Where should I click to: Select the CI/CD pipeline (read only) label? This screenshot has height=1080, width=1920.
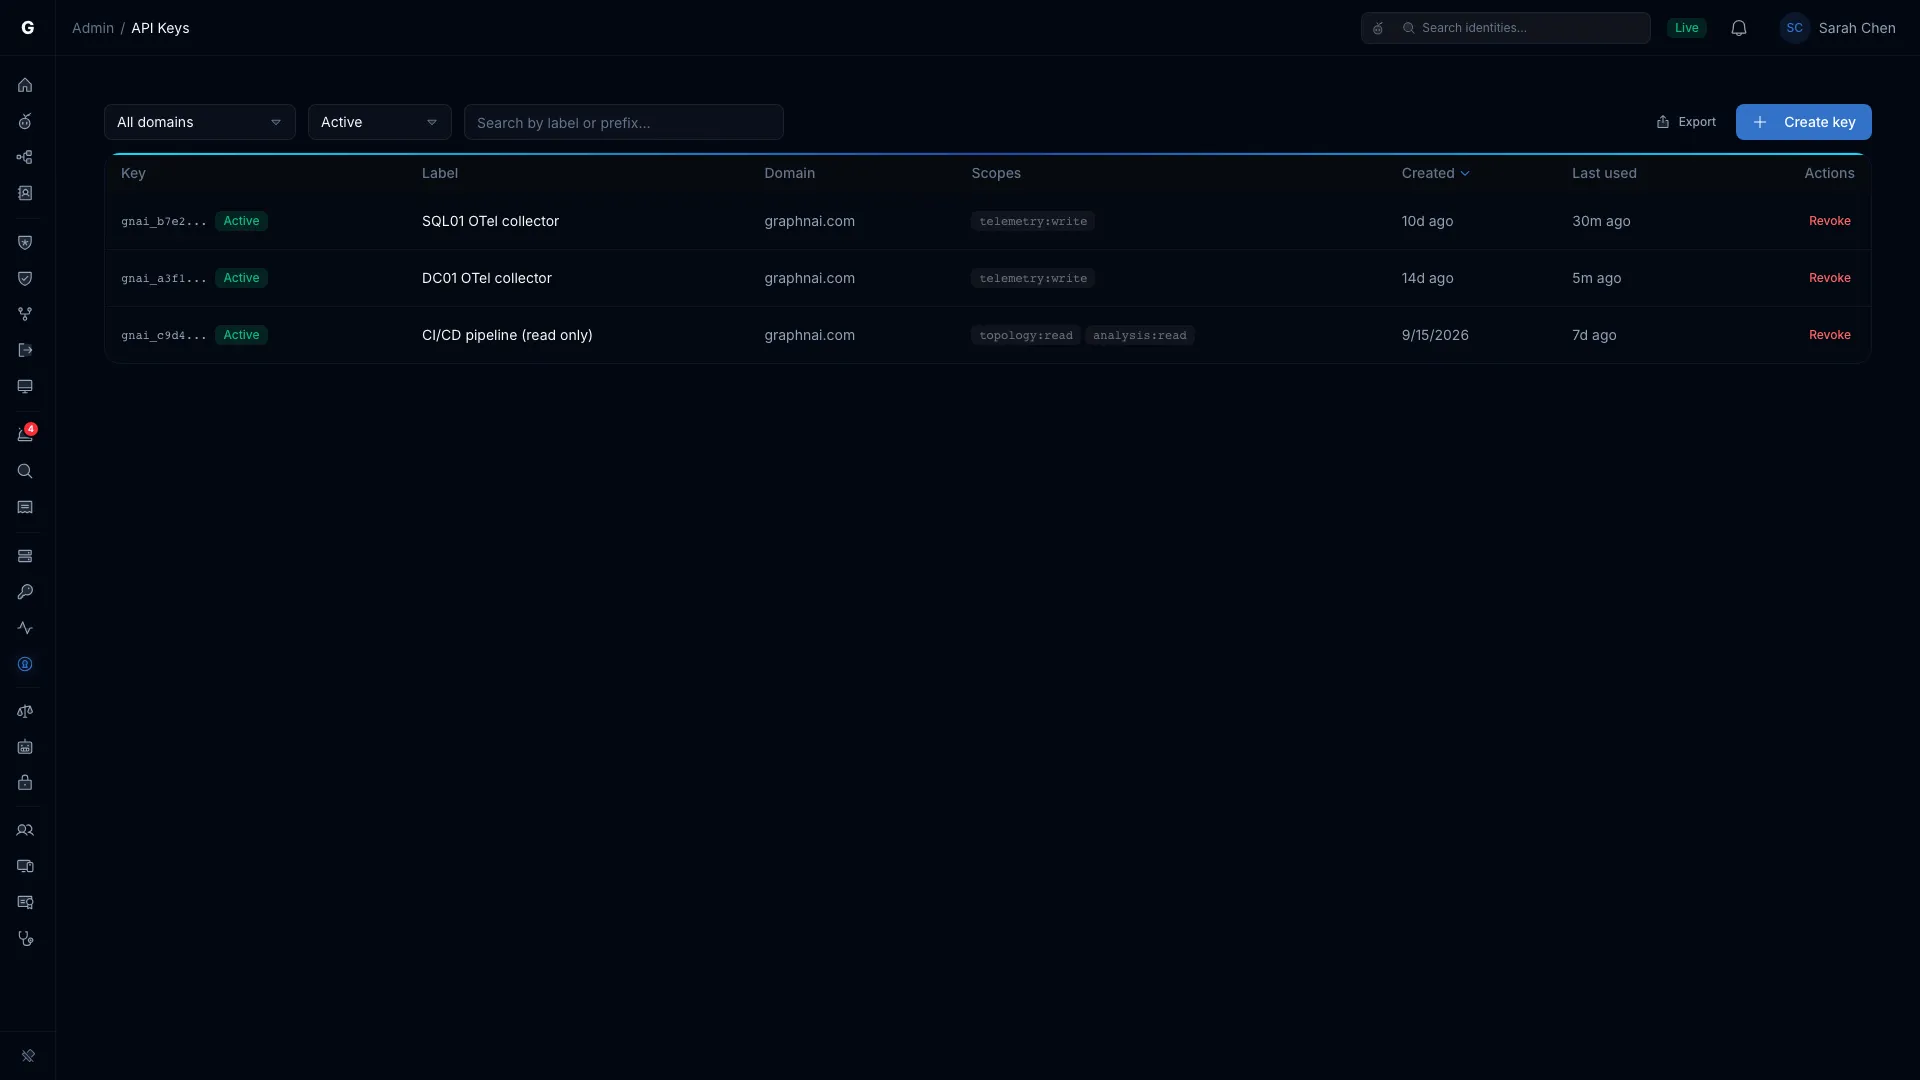click(x=507, y=335)
